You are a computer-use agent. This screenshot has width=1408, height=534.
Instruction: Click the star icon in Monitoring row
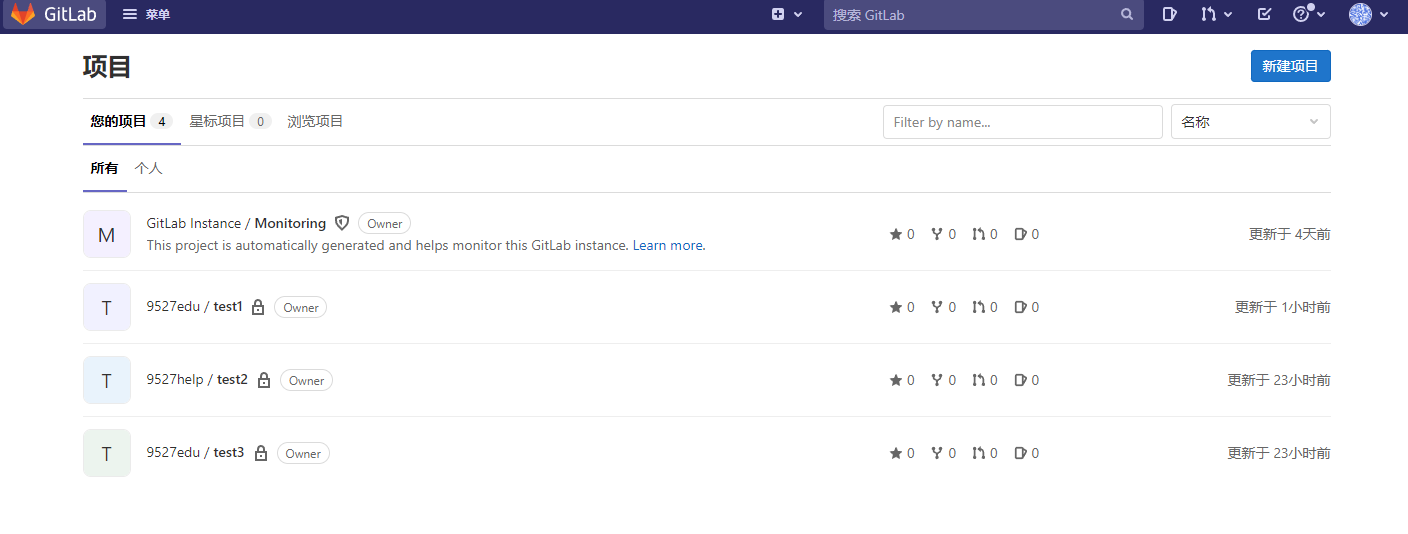896,234
